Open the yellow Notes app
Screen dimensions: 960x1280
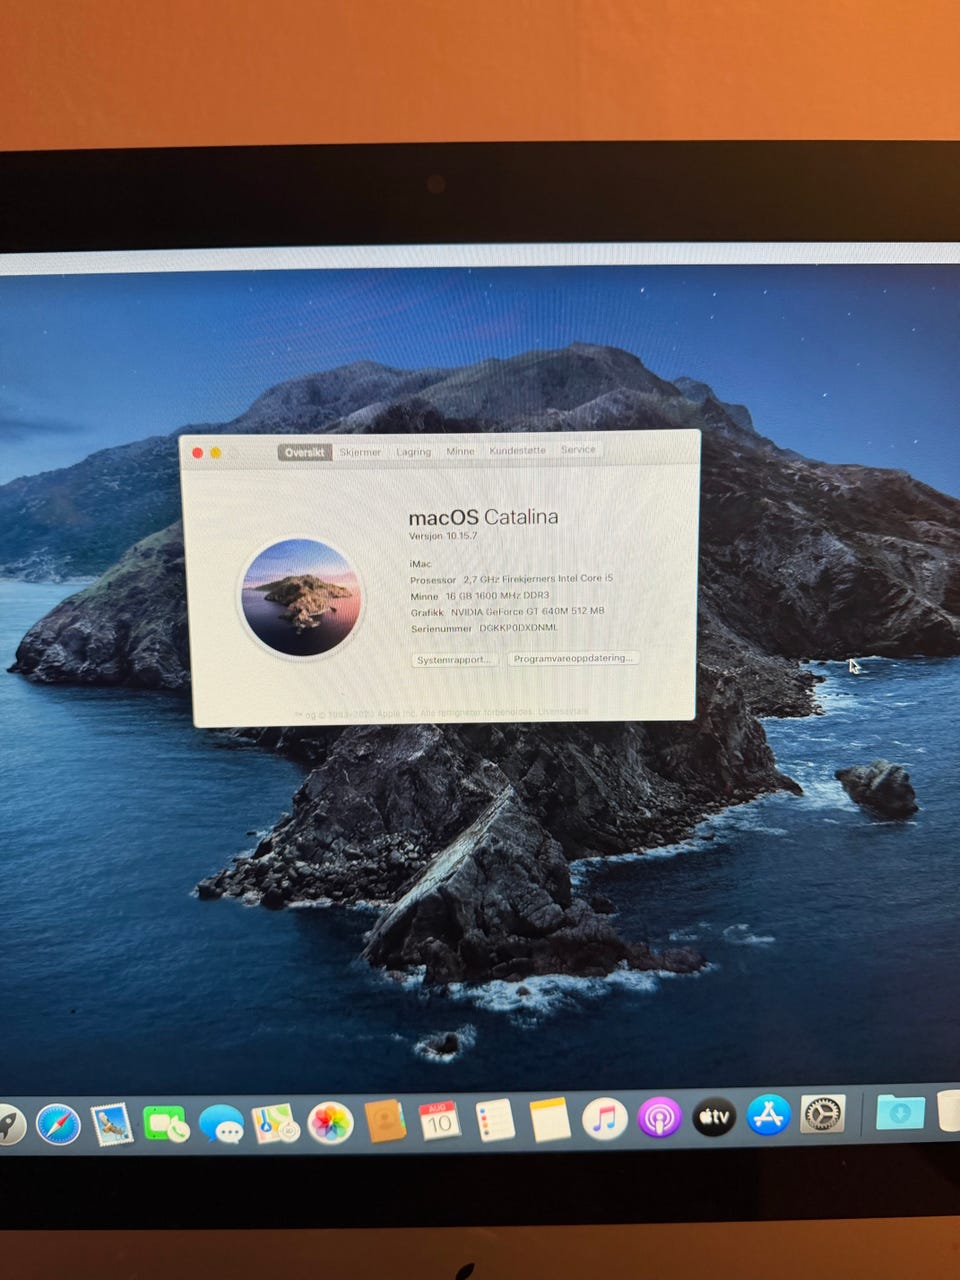[x=549, y=1119]
